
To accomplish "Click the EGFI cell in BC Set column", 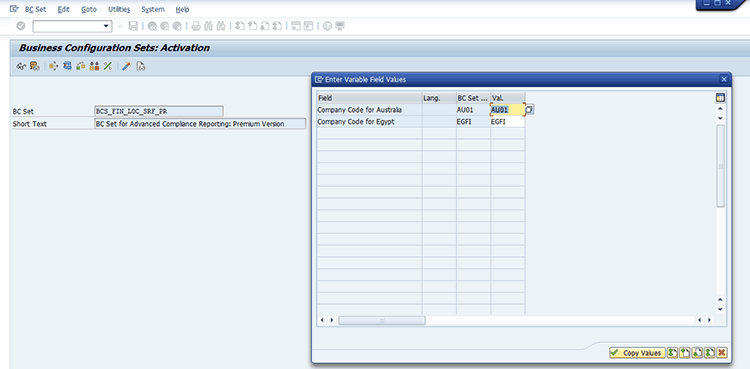I will 474,122.
